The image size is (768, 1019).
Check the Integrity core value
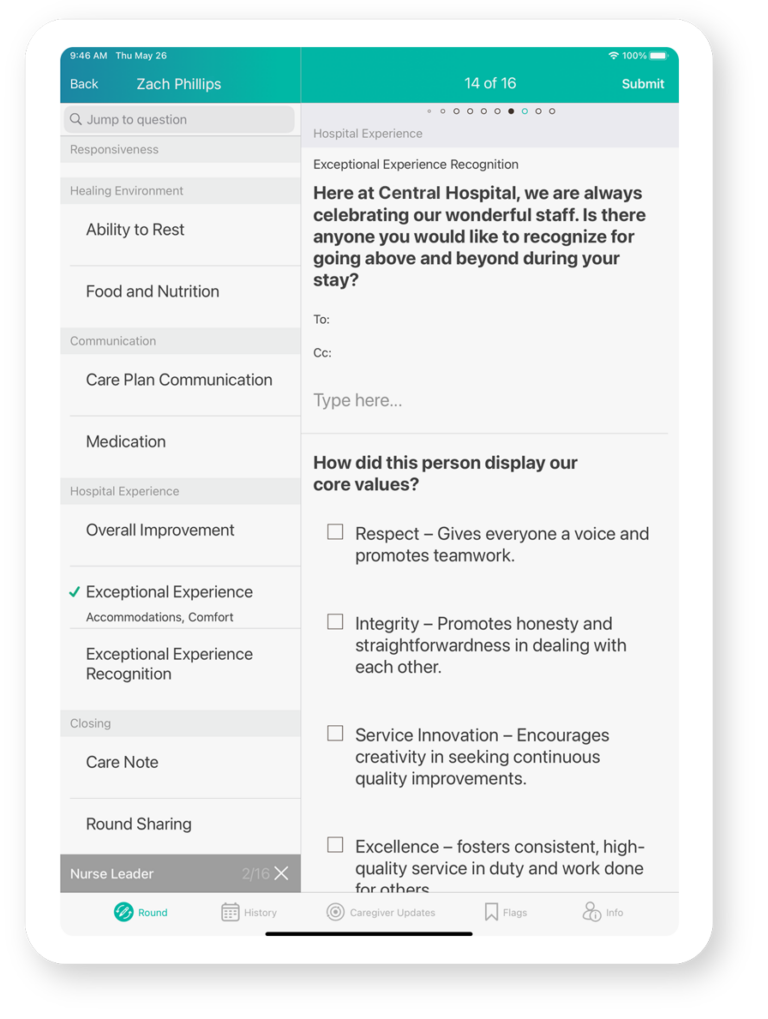335,621
